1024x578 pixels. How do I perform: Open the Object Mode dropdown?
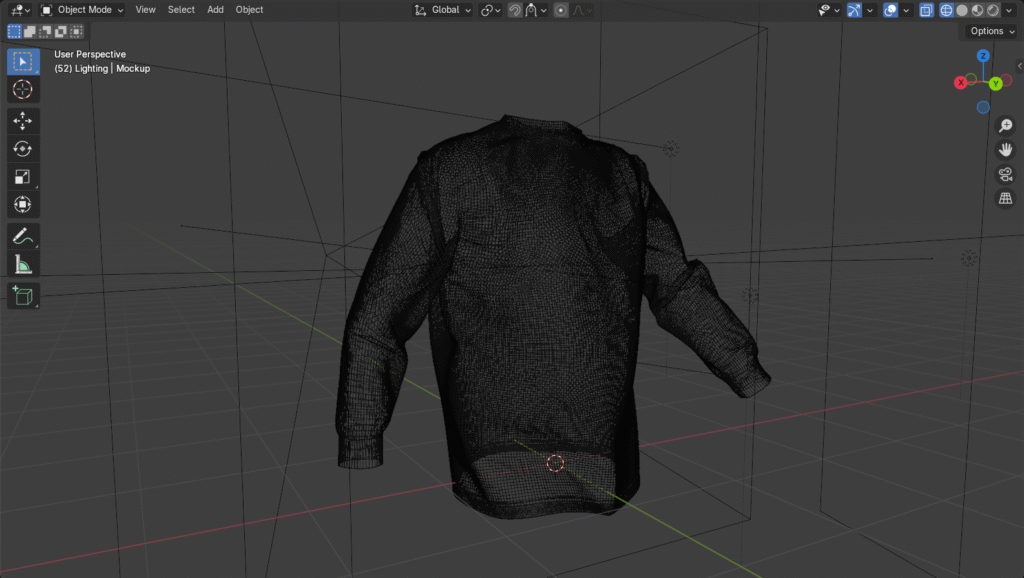click(83, 10)
